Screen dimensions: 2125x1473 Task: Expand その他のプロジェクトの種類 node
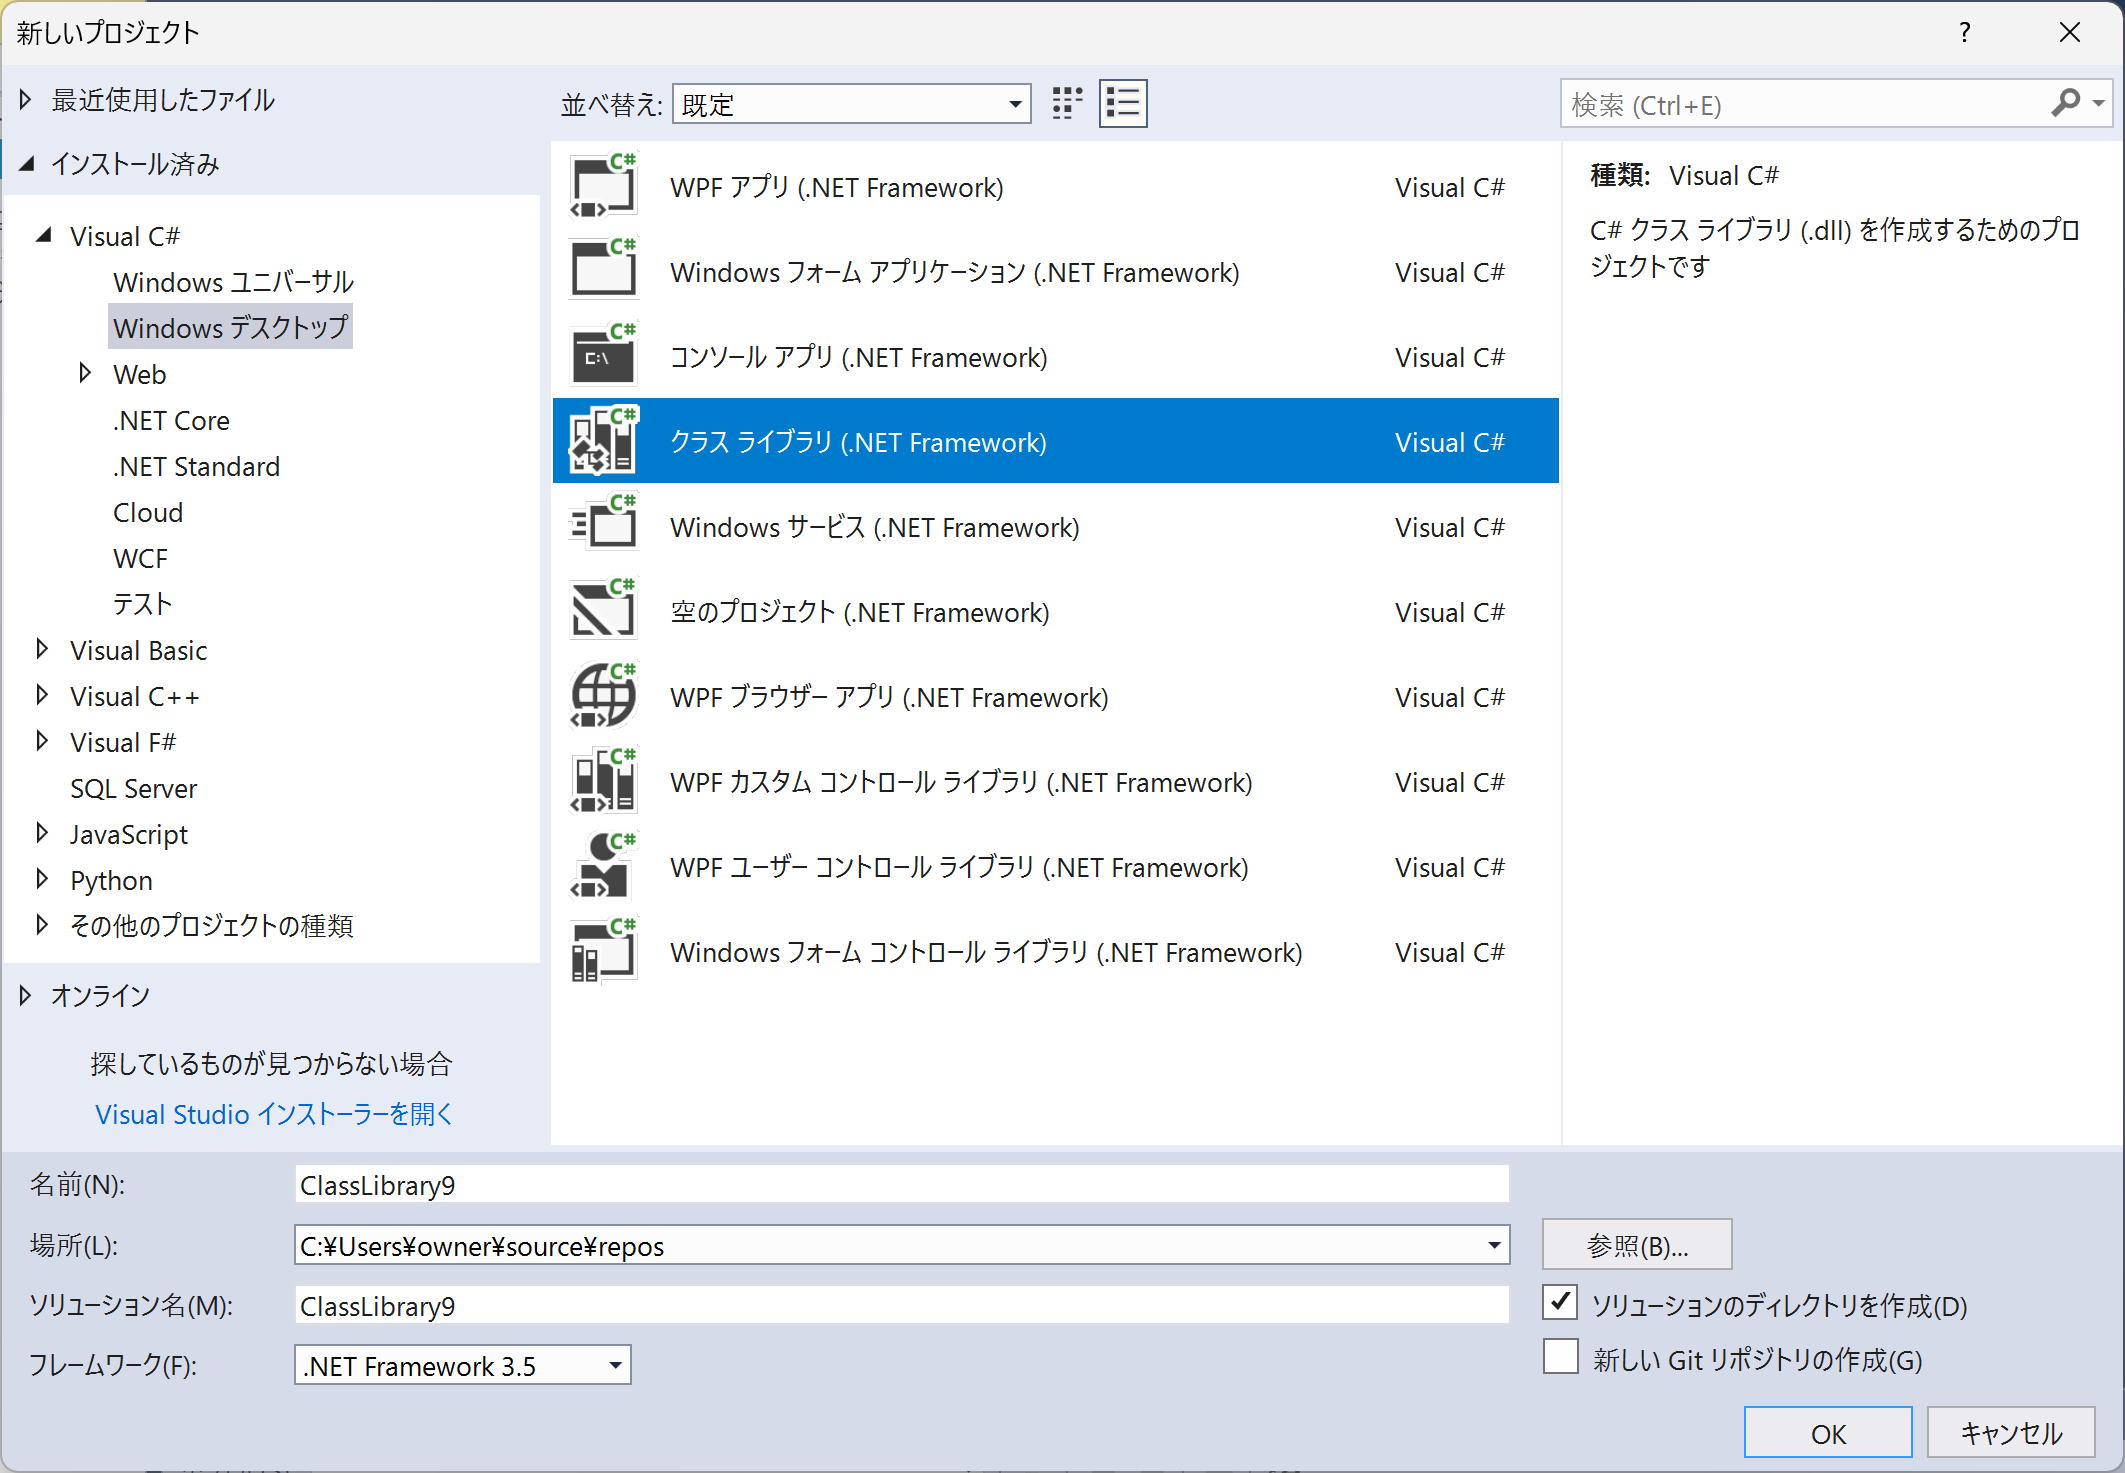pos(42,925)
